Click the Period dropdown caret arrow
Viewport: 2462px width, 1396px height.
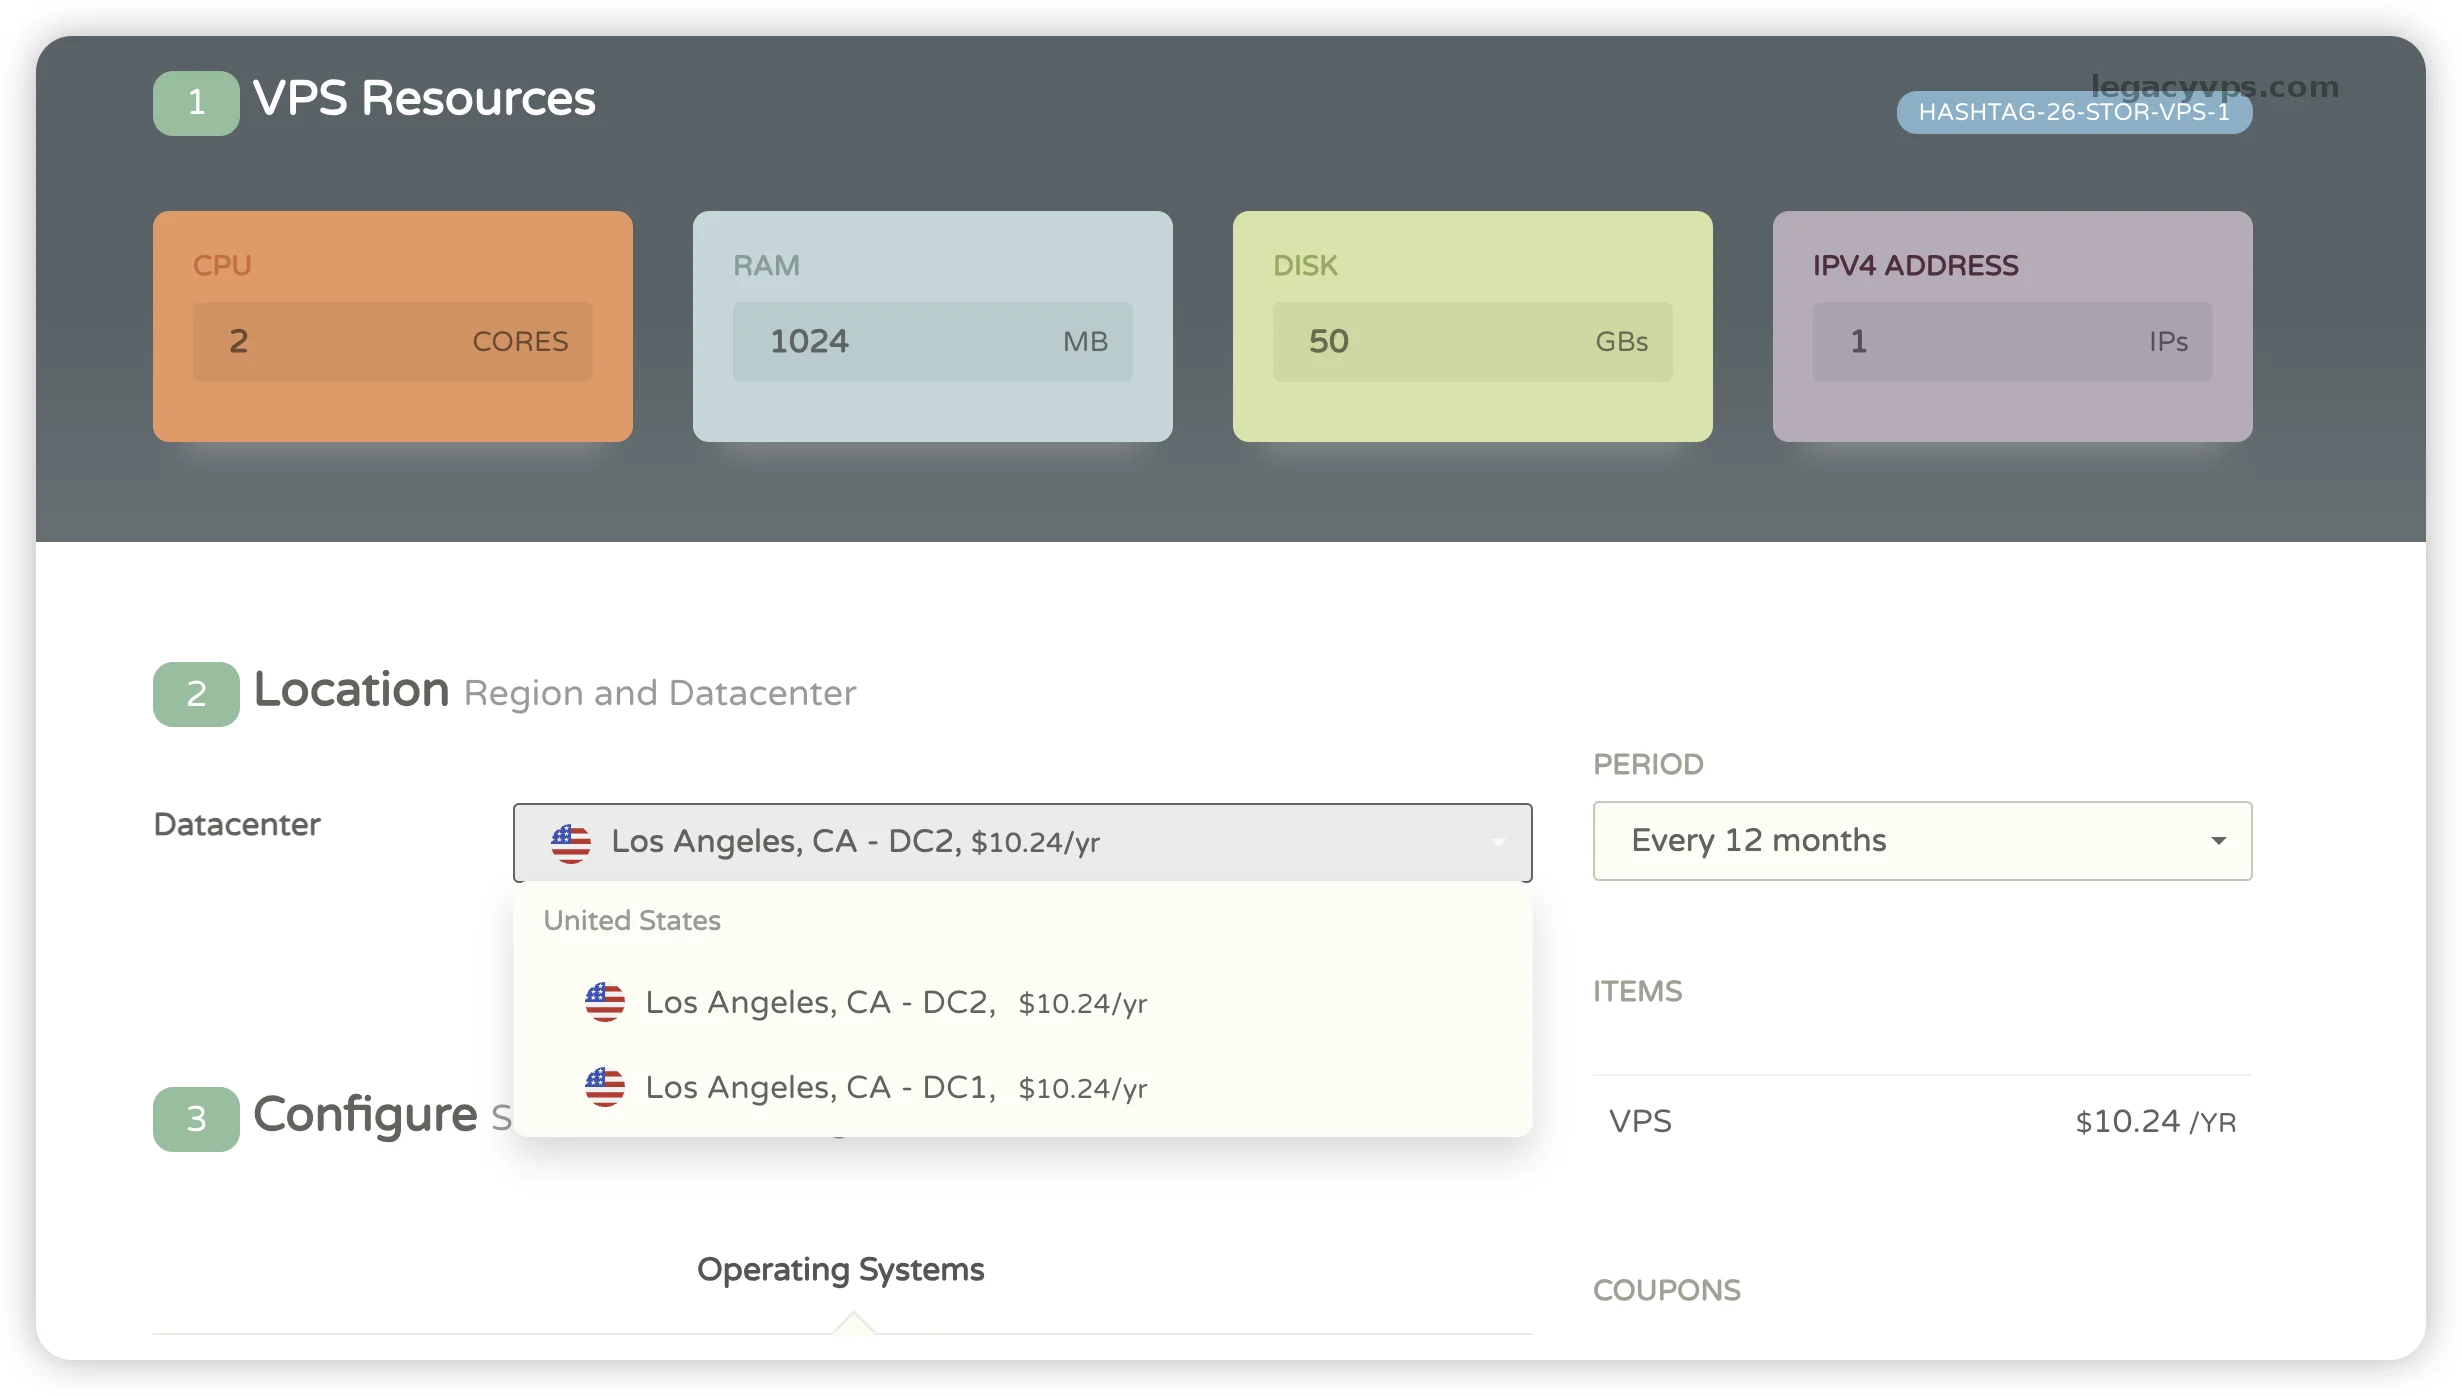(2218, 841)
